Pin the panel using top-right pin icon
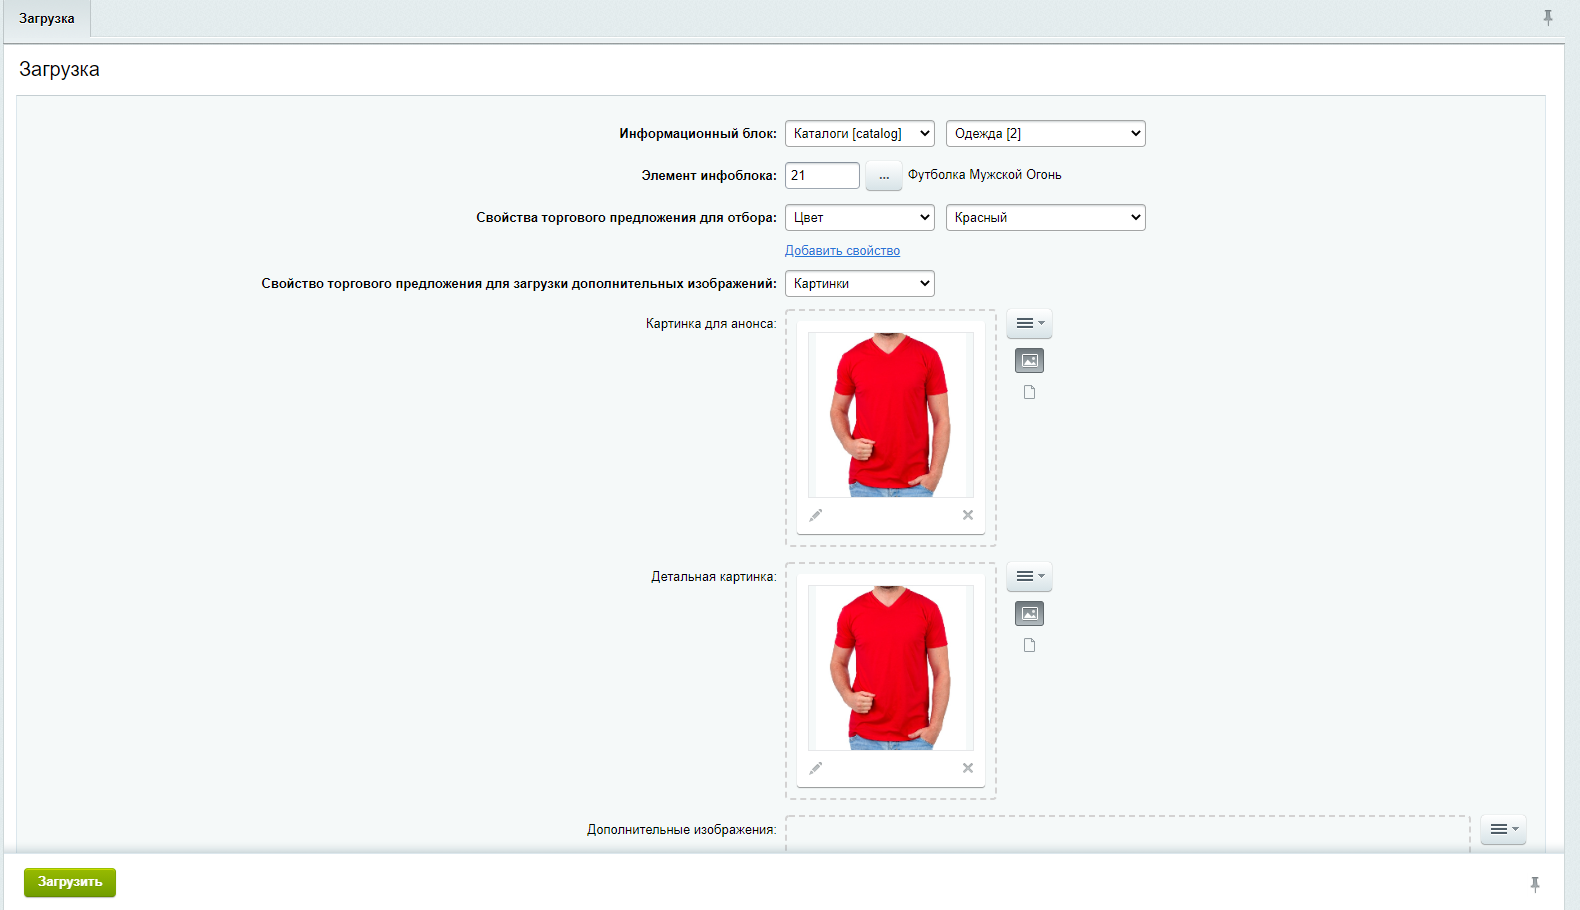This screenshot has height=910, width=1580. click(1547, 18)
